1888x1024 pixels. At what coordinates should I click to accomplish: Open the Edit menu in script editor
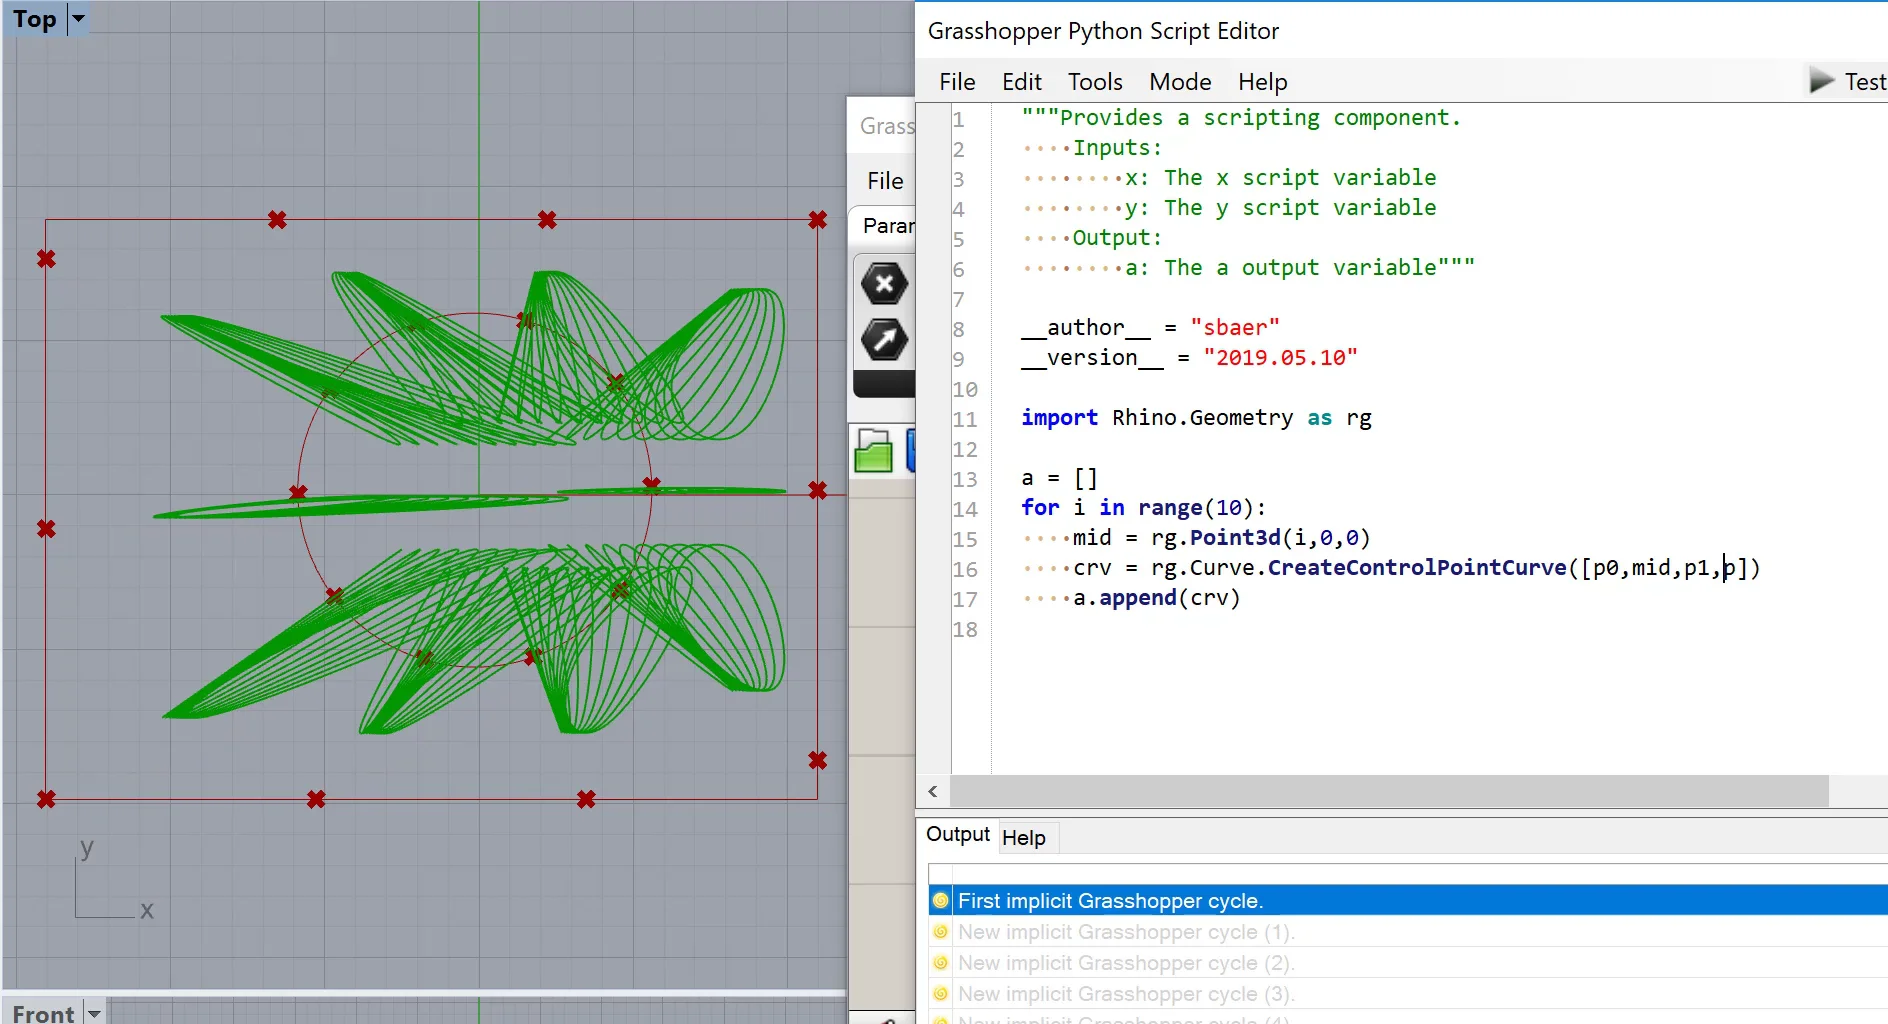point(1021,82)
